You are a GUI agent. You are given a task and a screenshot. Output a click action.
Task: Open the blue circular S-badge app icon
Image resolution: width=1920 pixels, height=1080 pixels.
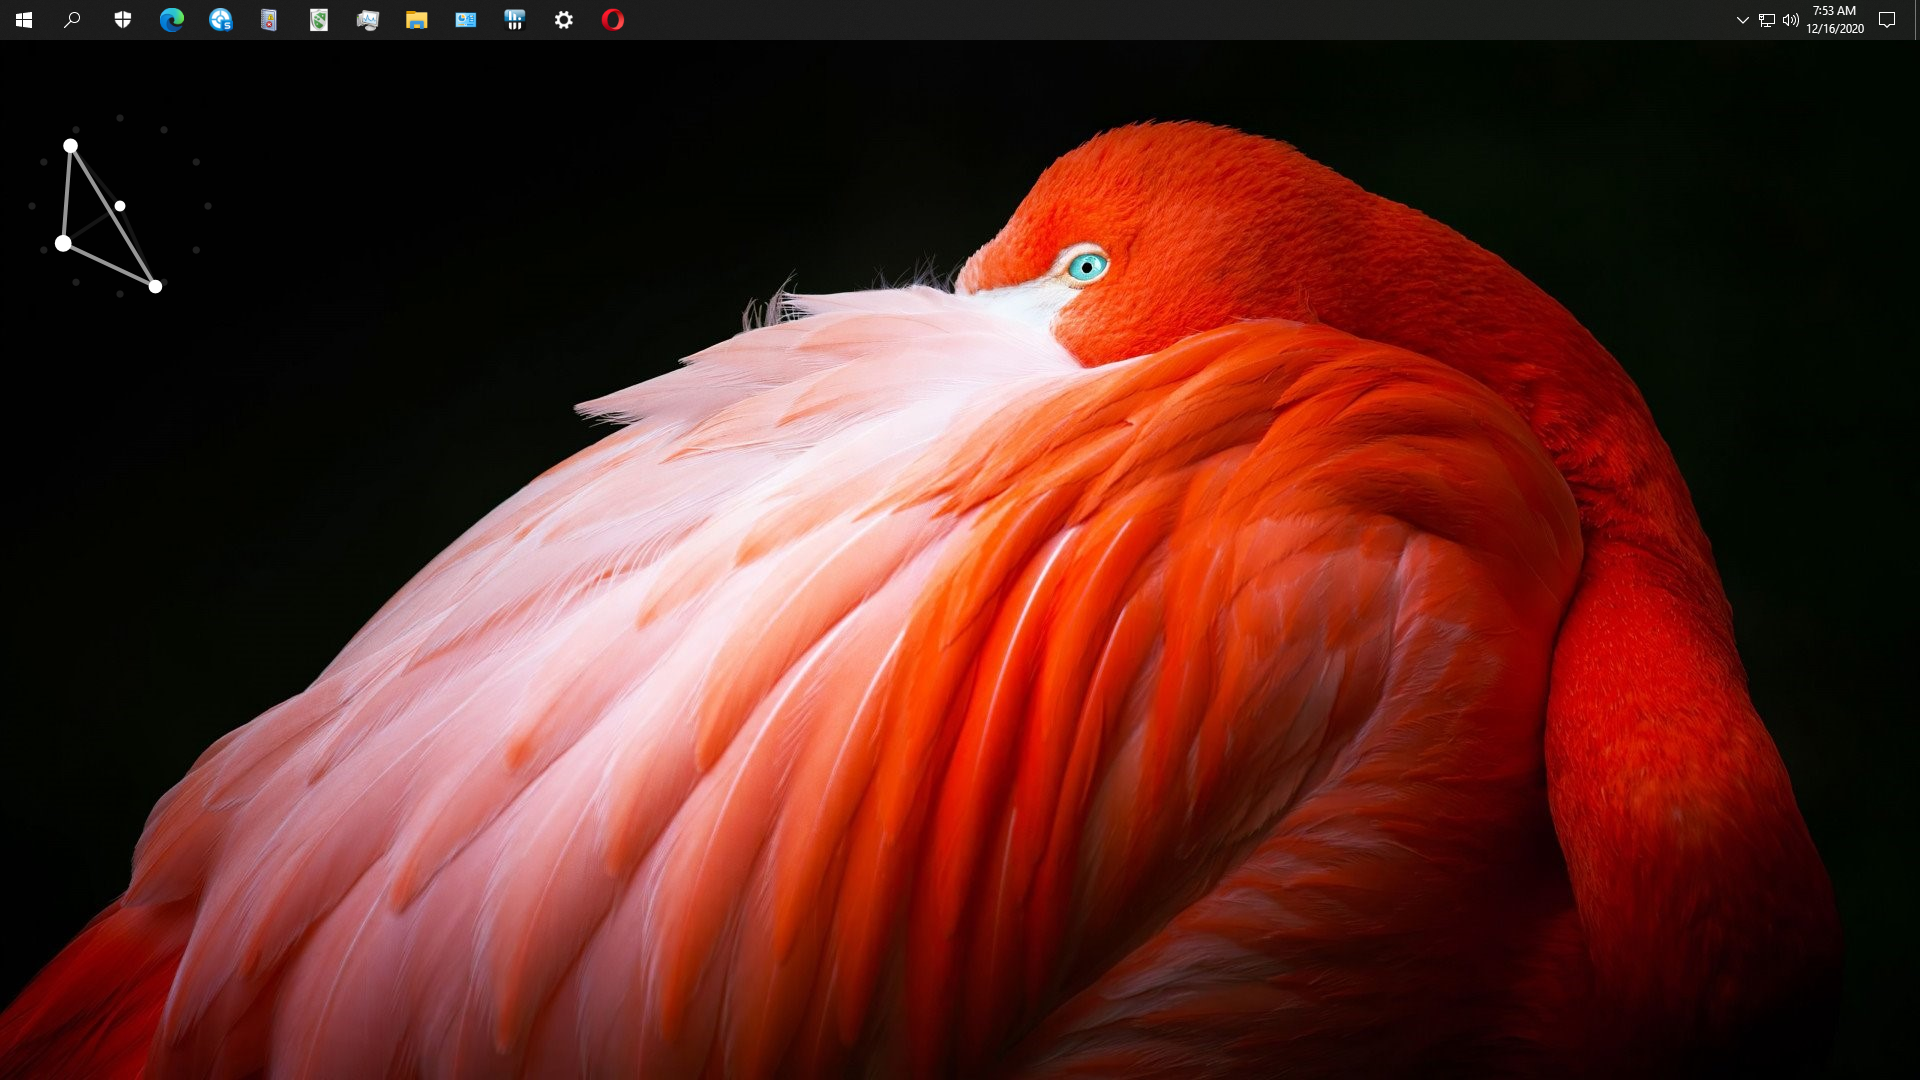tap(221, 20)
